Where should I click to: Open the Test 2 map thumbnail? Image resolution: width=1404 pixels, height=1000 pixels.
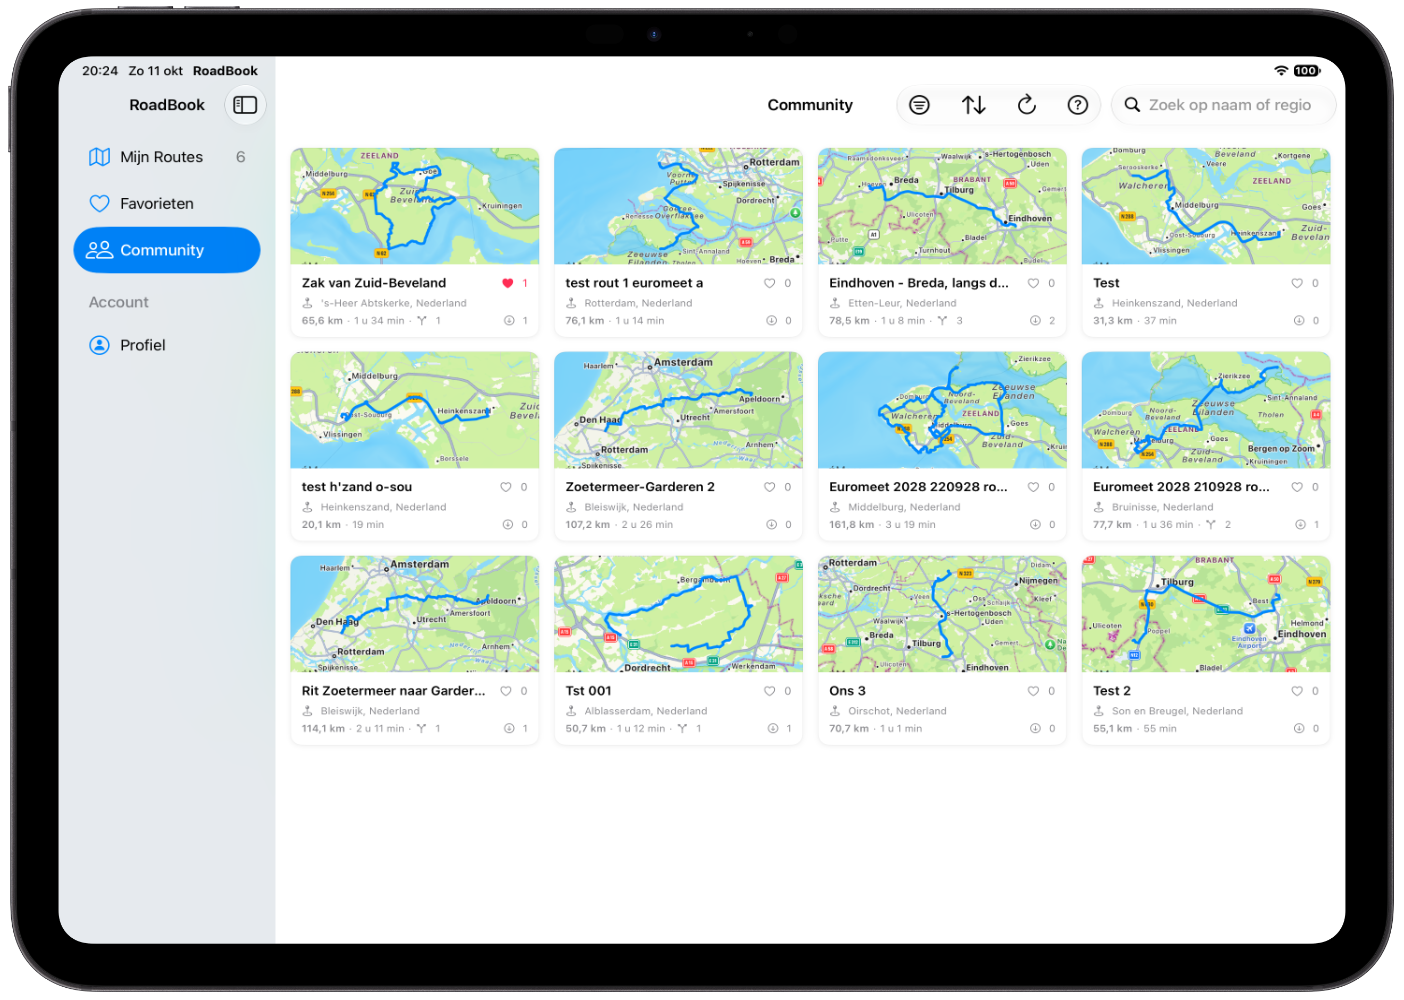click(1206, 614)
